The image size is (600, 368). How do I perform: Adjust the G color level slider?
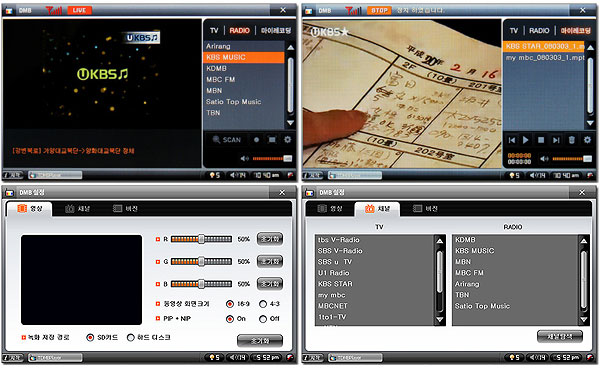[x=201, y=262]
